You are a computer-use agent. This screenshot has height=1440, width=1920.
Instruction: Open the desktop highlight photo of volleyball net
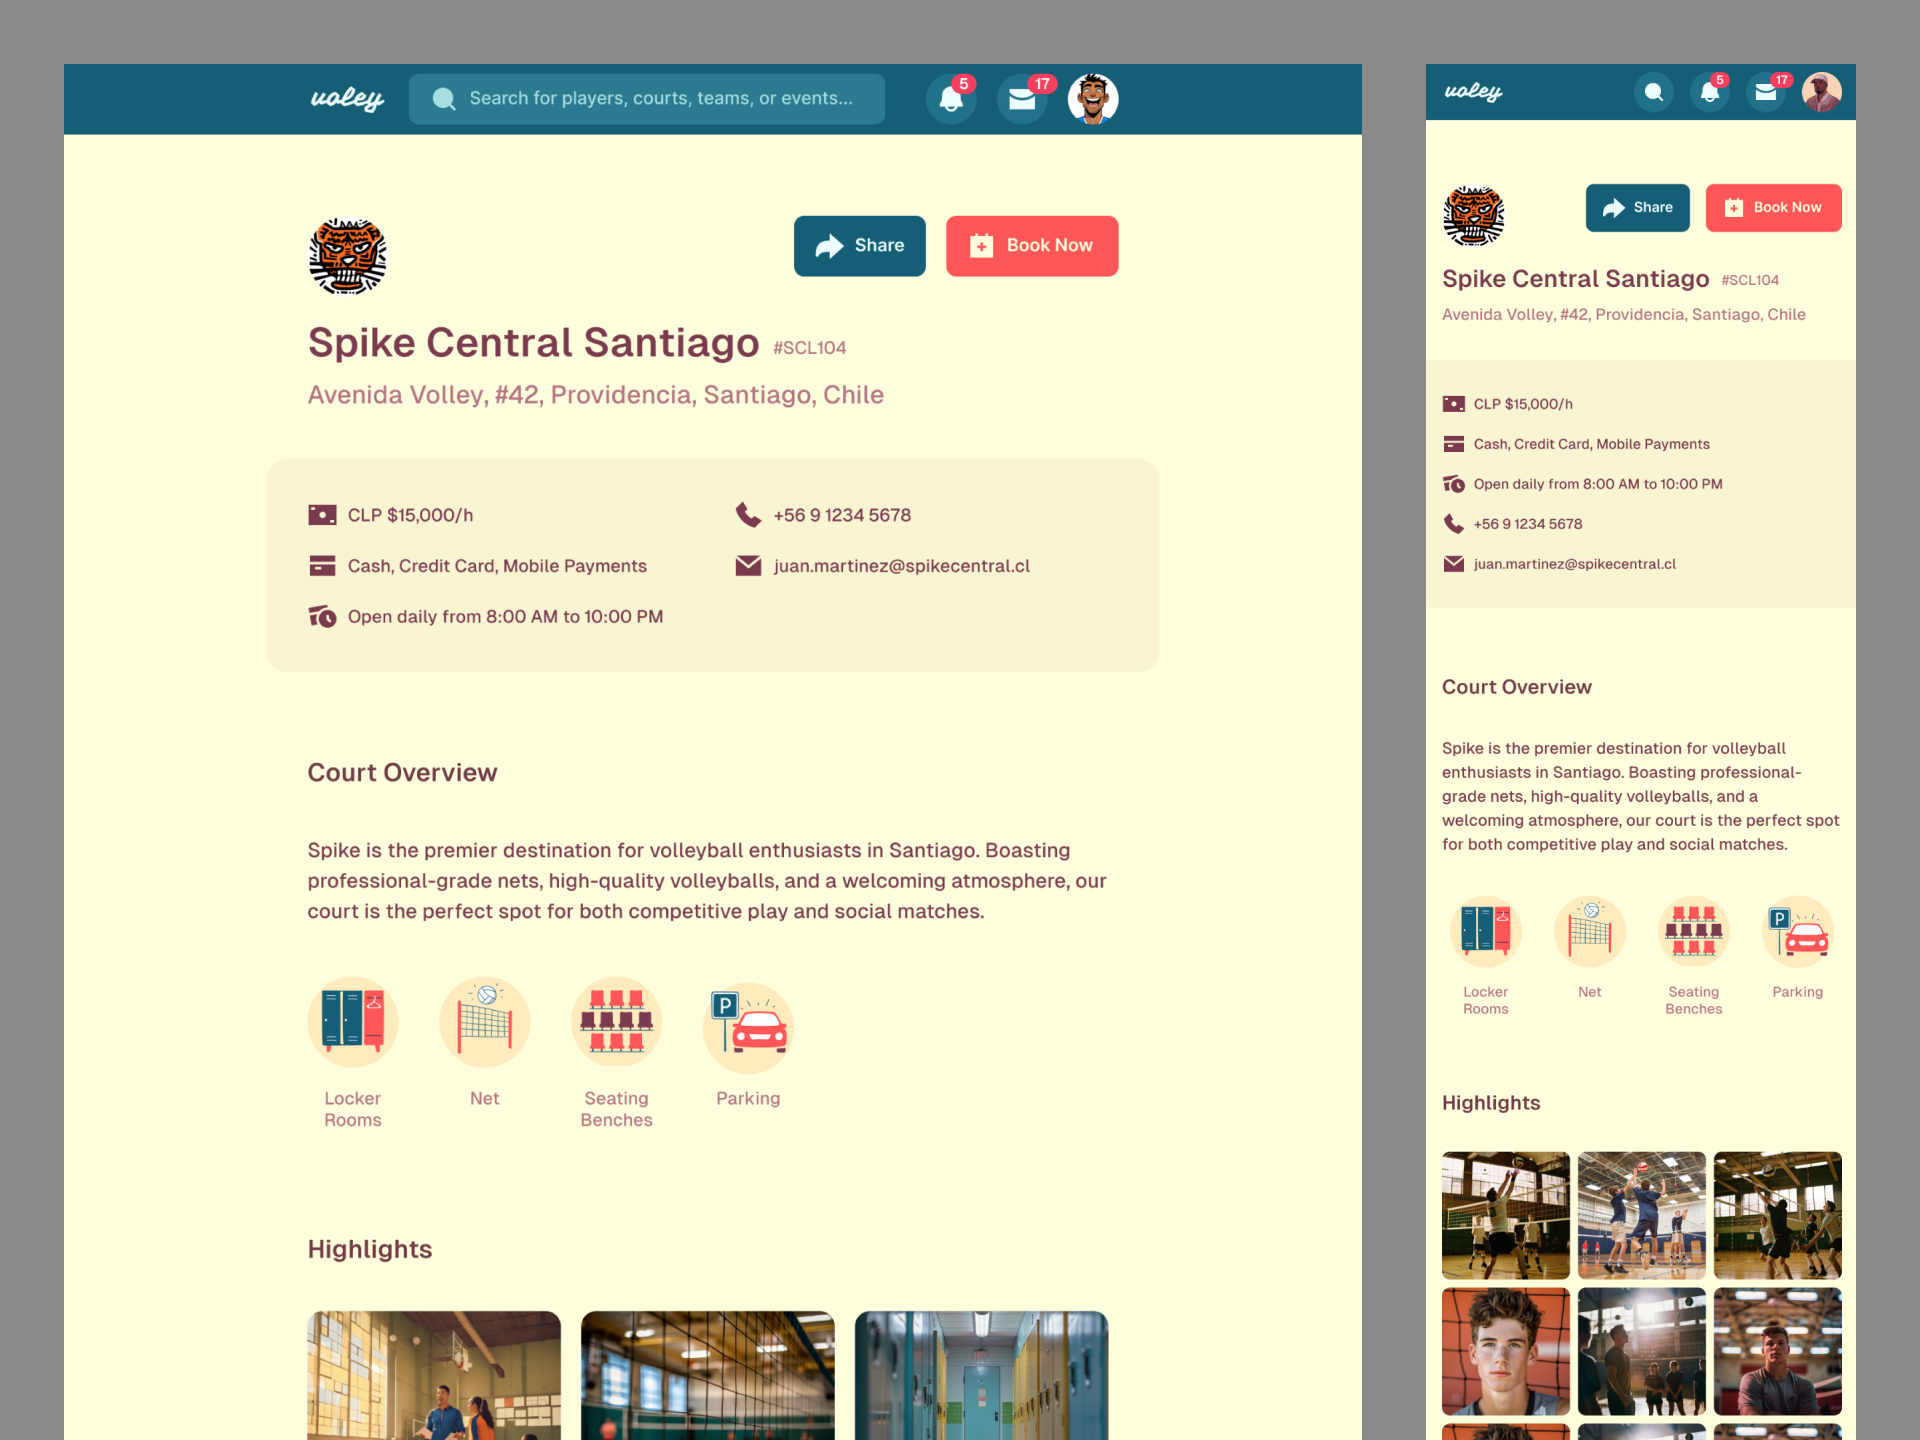pyautogui.click(x=708, y=1376)
